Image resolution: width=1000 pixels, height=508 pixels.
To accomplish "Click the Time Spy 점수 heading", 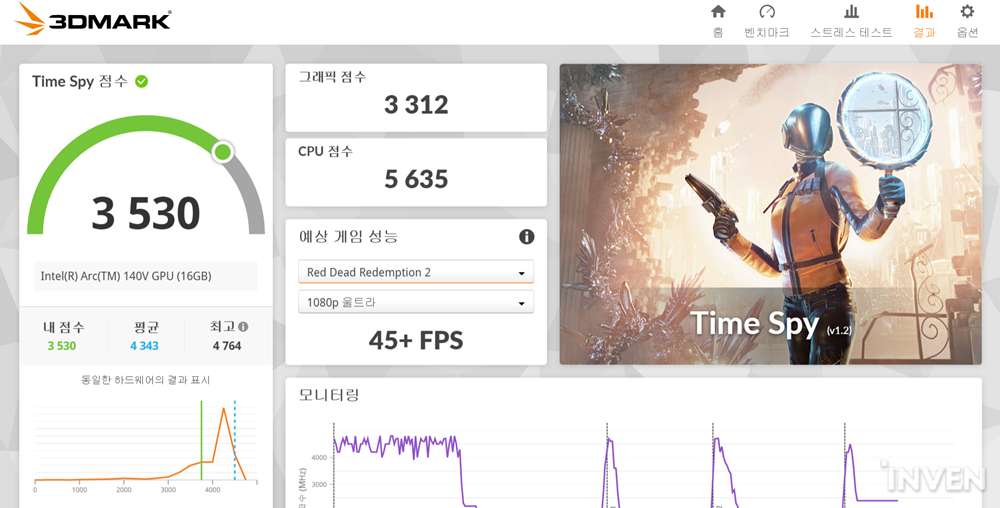I will pyautogui.click(x=80, y=82).
